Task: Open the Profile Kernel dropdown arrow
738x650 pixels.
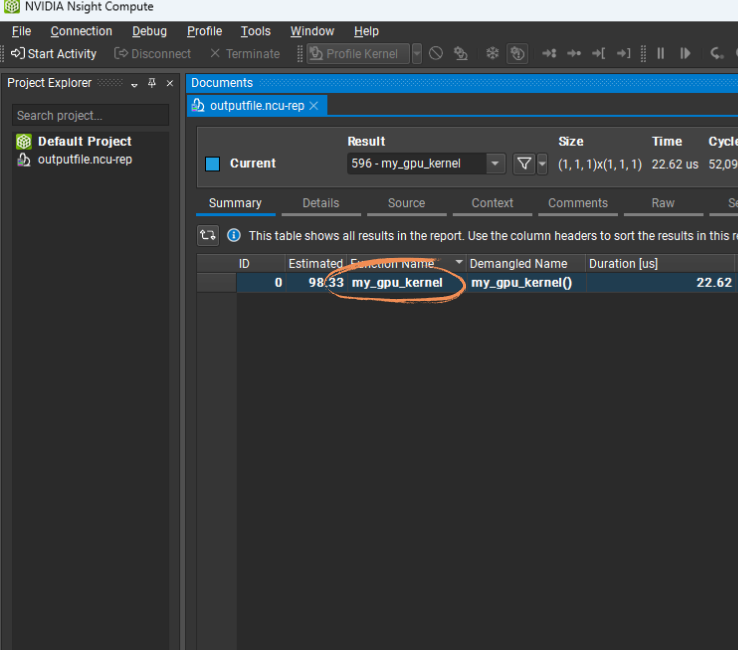Action: point(417,54)
